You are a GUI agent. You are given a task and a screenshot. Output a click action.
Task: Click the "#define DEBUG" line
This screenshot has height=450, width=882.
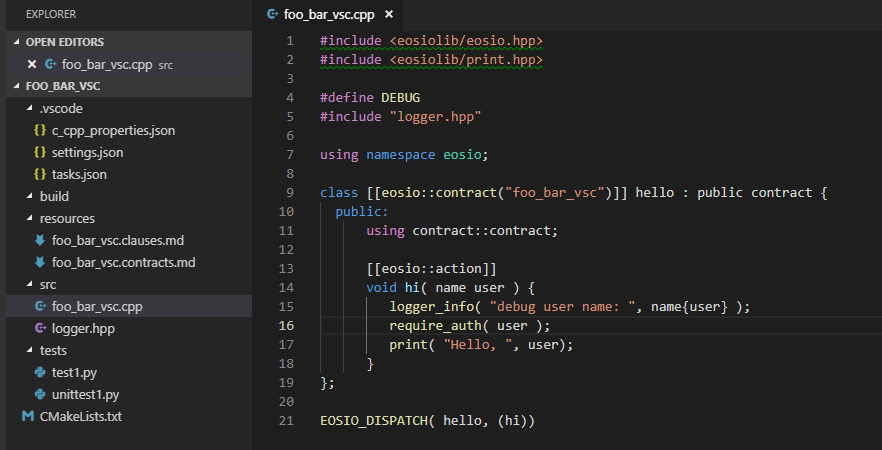point(370,98)
